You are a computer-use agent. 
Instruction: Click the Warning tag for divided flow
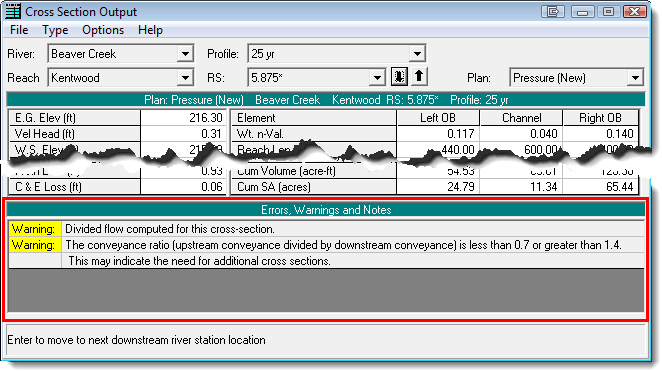click(35, 229)
